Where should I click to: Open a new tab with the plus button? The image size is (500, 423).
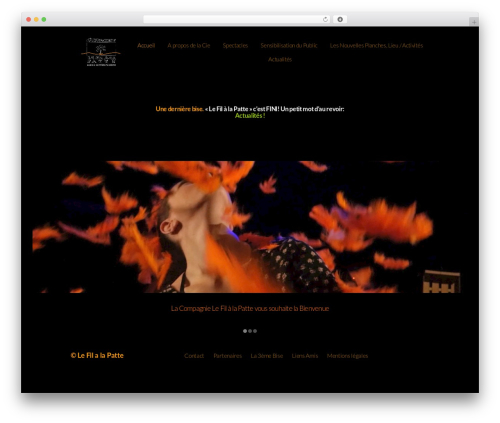474,22
